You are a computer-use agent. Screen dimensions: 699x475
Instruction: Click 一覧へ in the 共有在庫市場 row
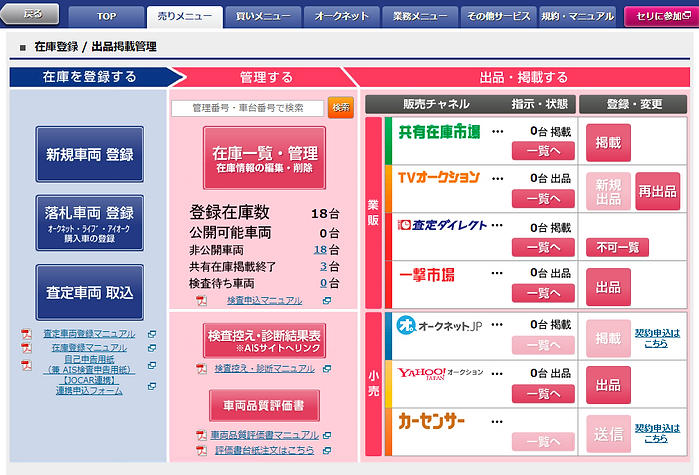[x=543, y=151]
